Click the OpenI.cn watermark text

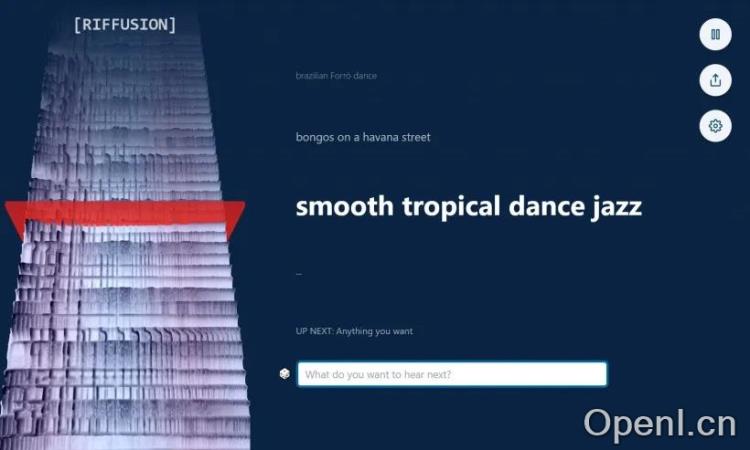tap(659, 424)
